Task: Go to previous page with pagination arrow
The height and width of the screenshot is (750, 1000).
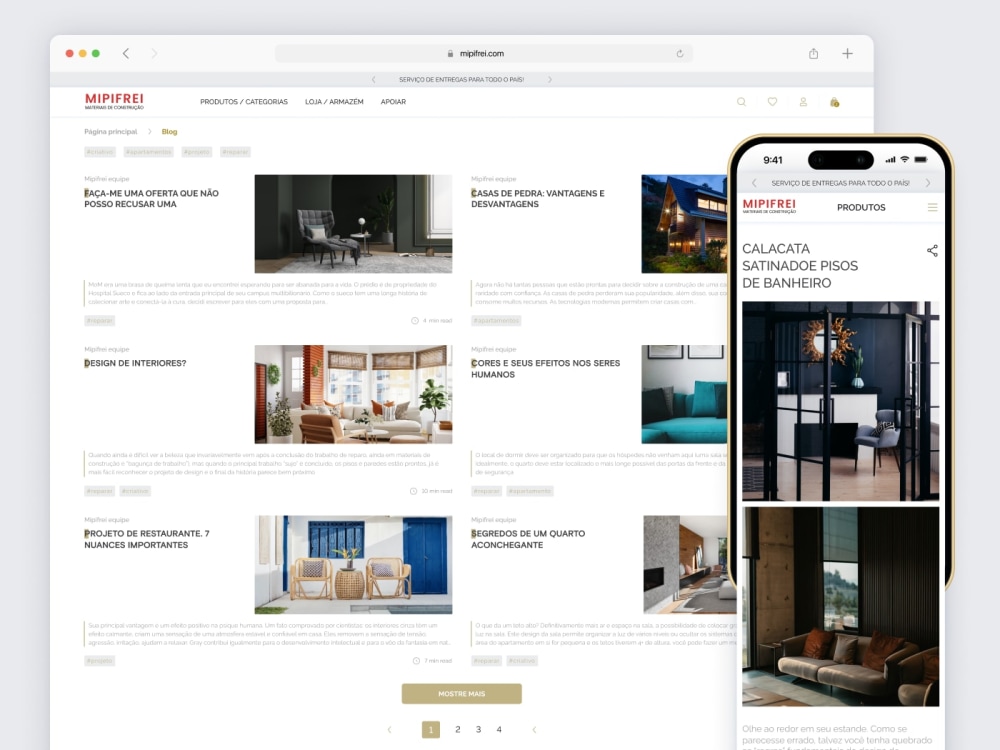Action: [390, 730]
